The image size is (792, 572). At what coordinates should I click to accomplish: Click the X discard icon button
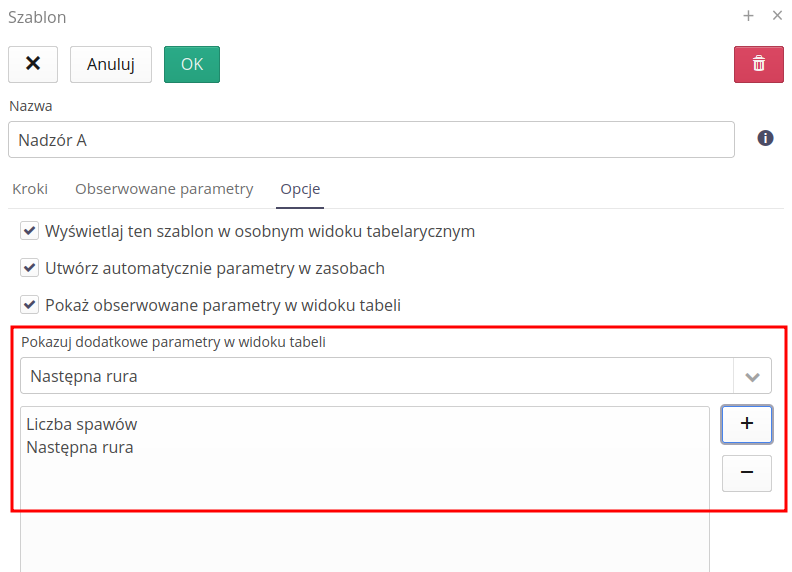(x=33, y=64)
